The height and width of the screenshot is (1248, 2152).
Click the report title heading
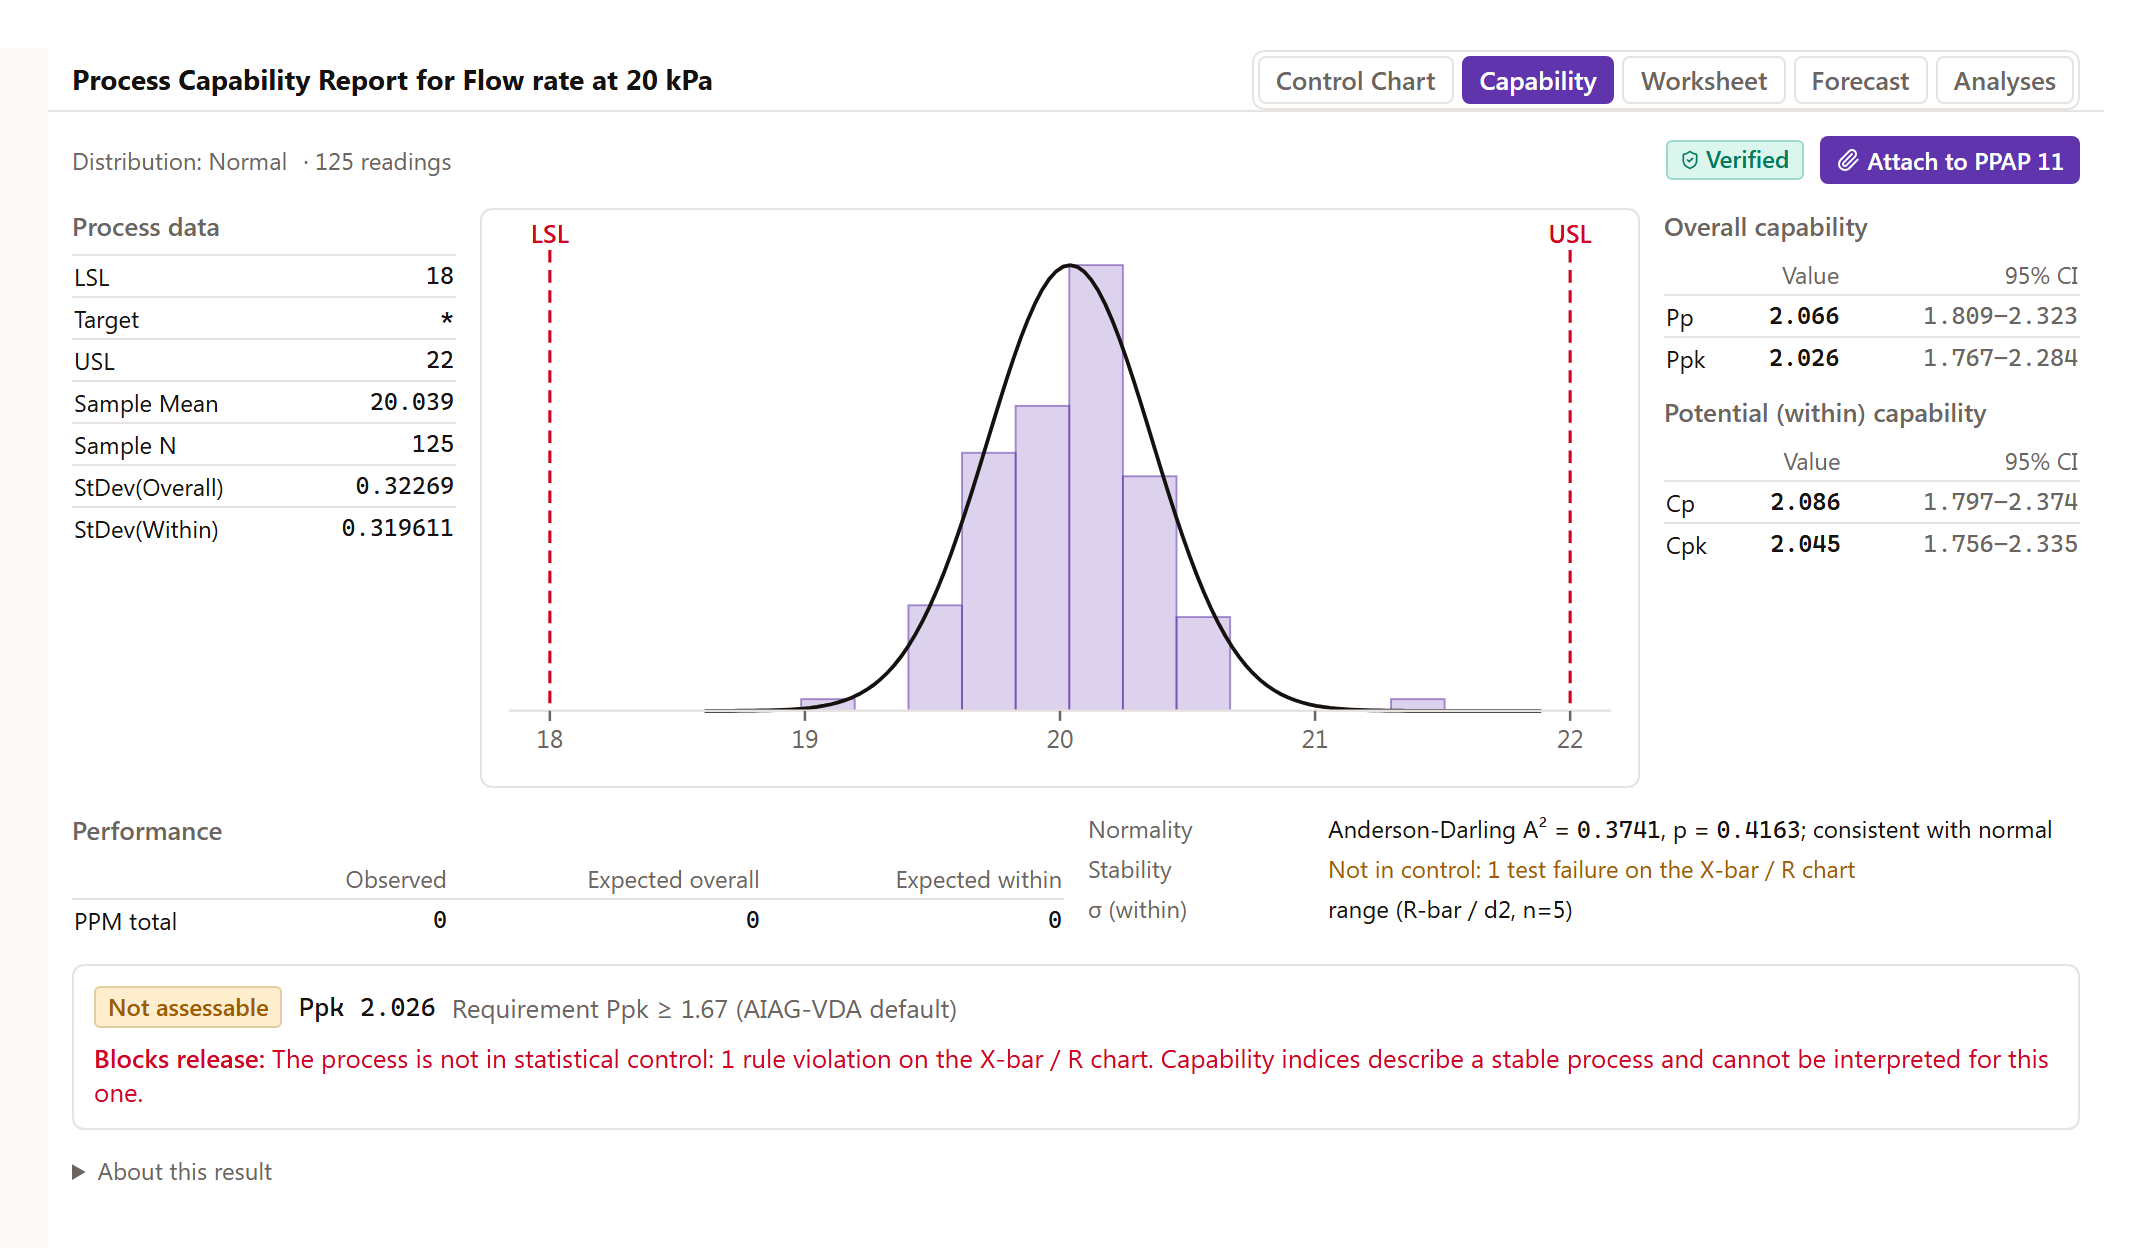click(392, 80)
